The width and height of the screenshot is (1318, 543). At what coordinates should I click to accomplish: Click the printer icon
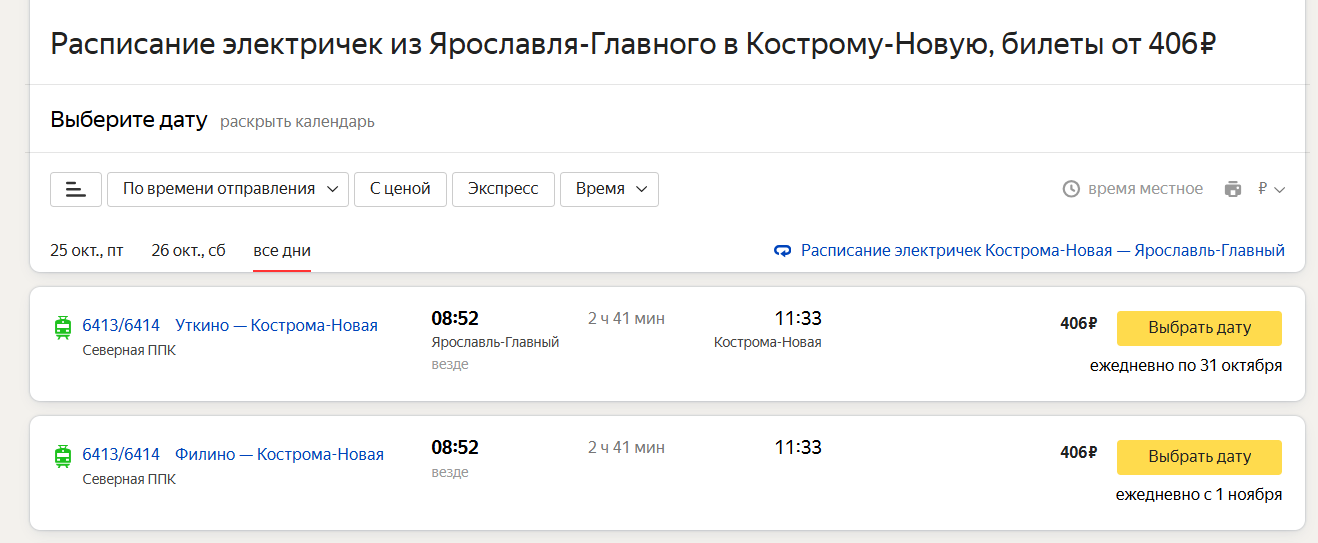pos(1233,189)
